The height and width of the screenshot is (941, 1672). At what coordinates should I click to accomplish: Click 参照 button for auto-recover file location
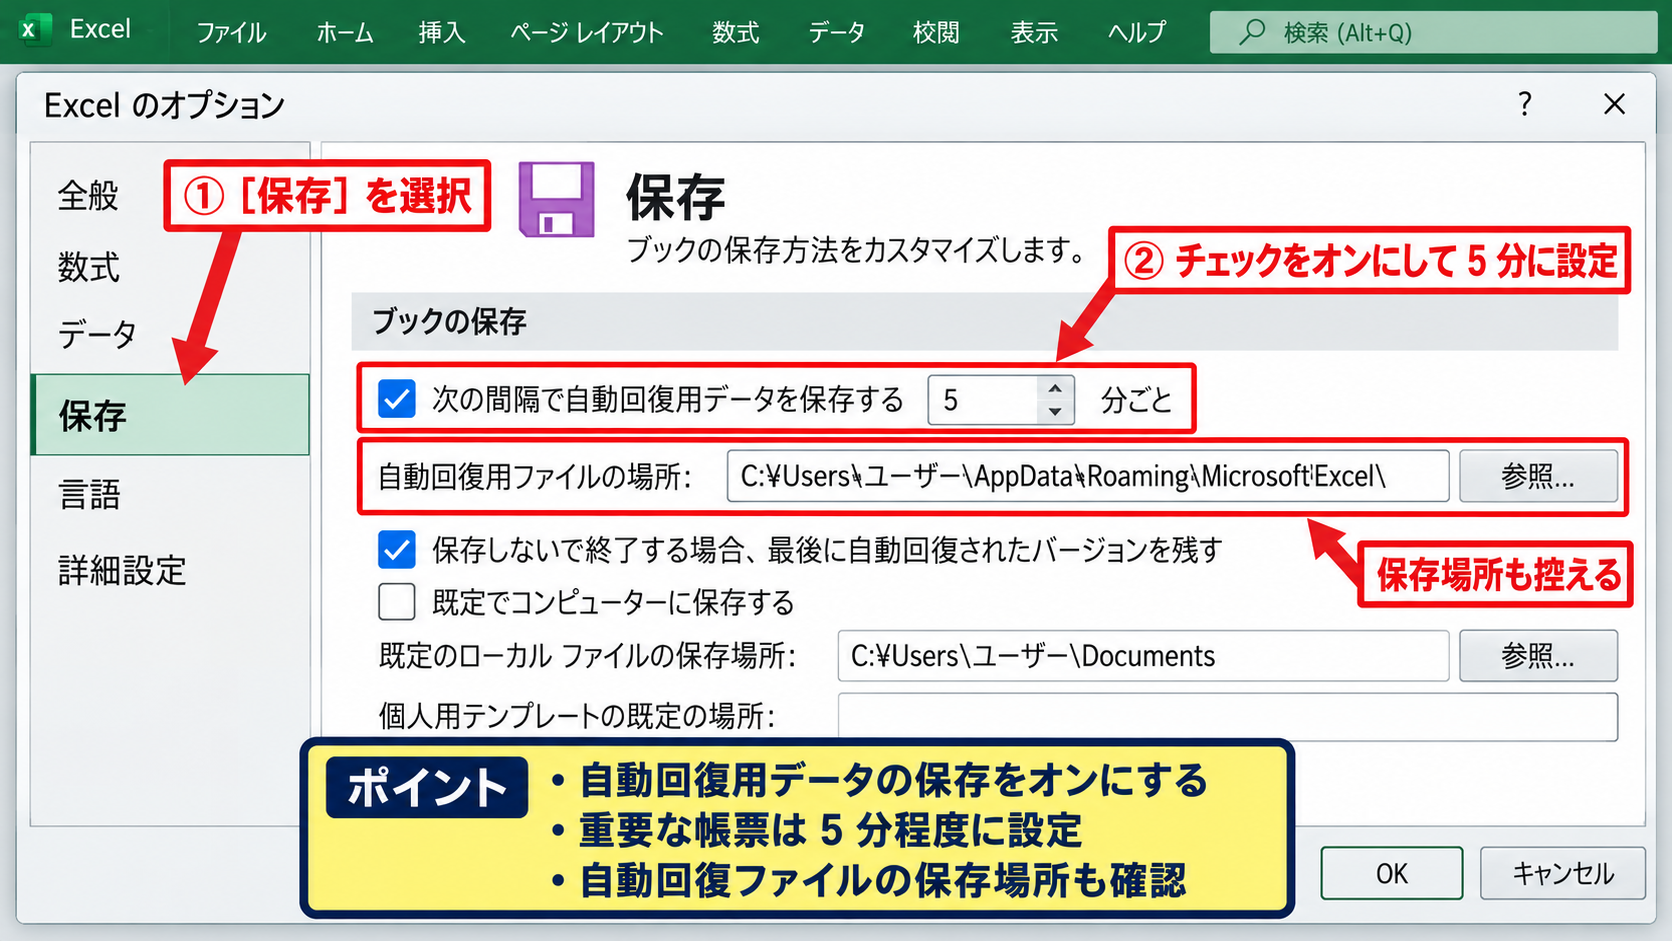1538,476
